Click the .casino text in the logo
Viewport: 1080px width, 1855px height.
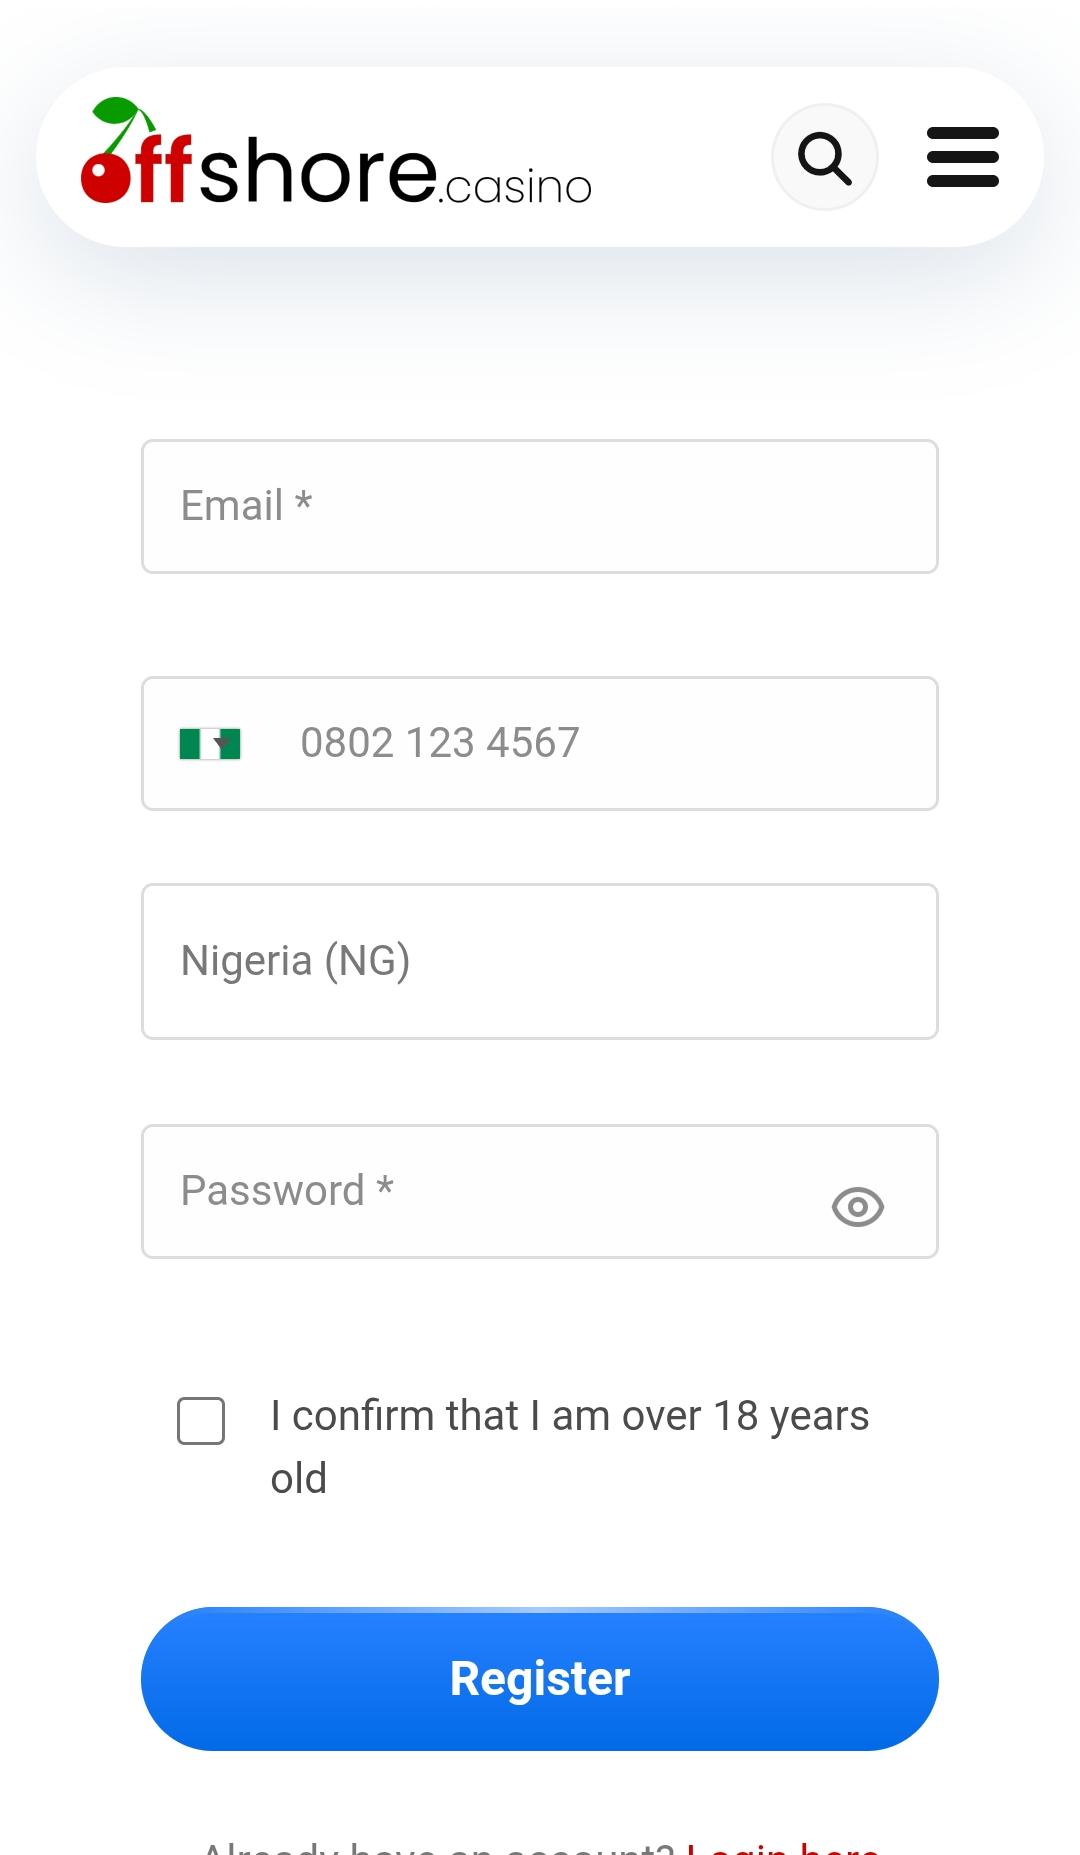pos(515,187)
